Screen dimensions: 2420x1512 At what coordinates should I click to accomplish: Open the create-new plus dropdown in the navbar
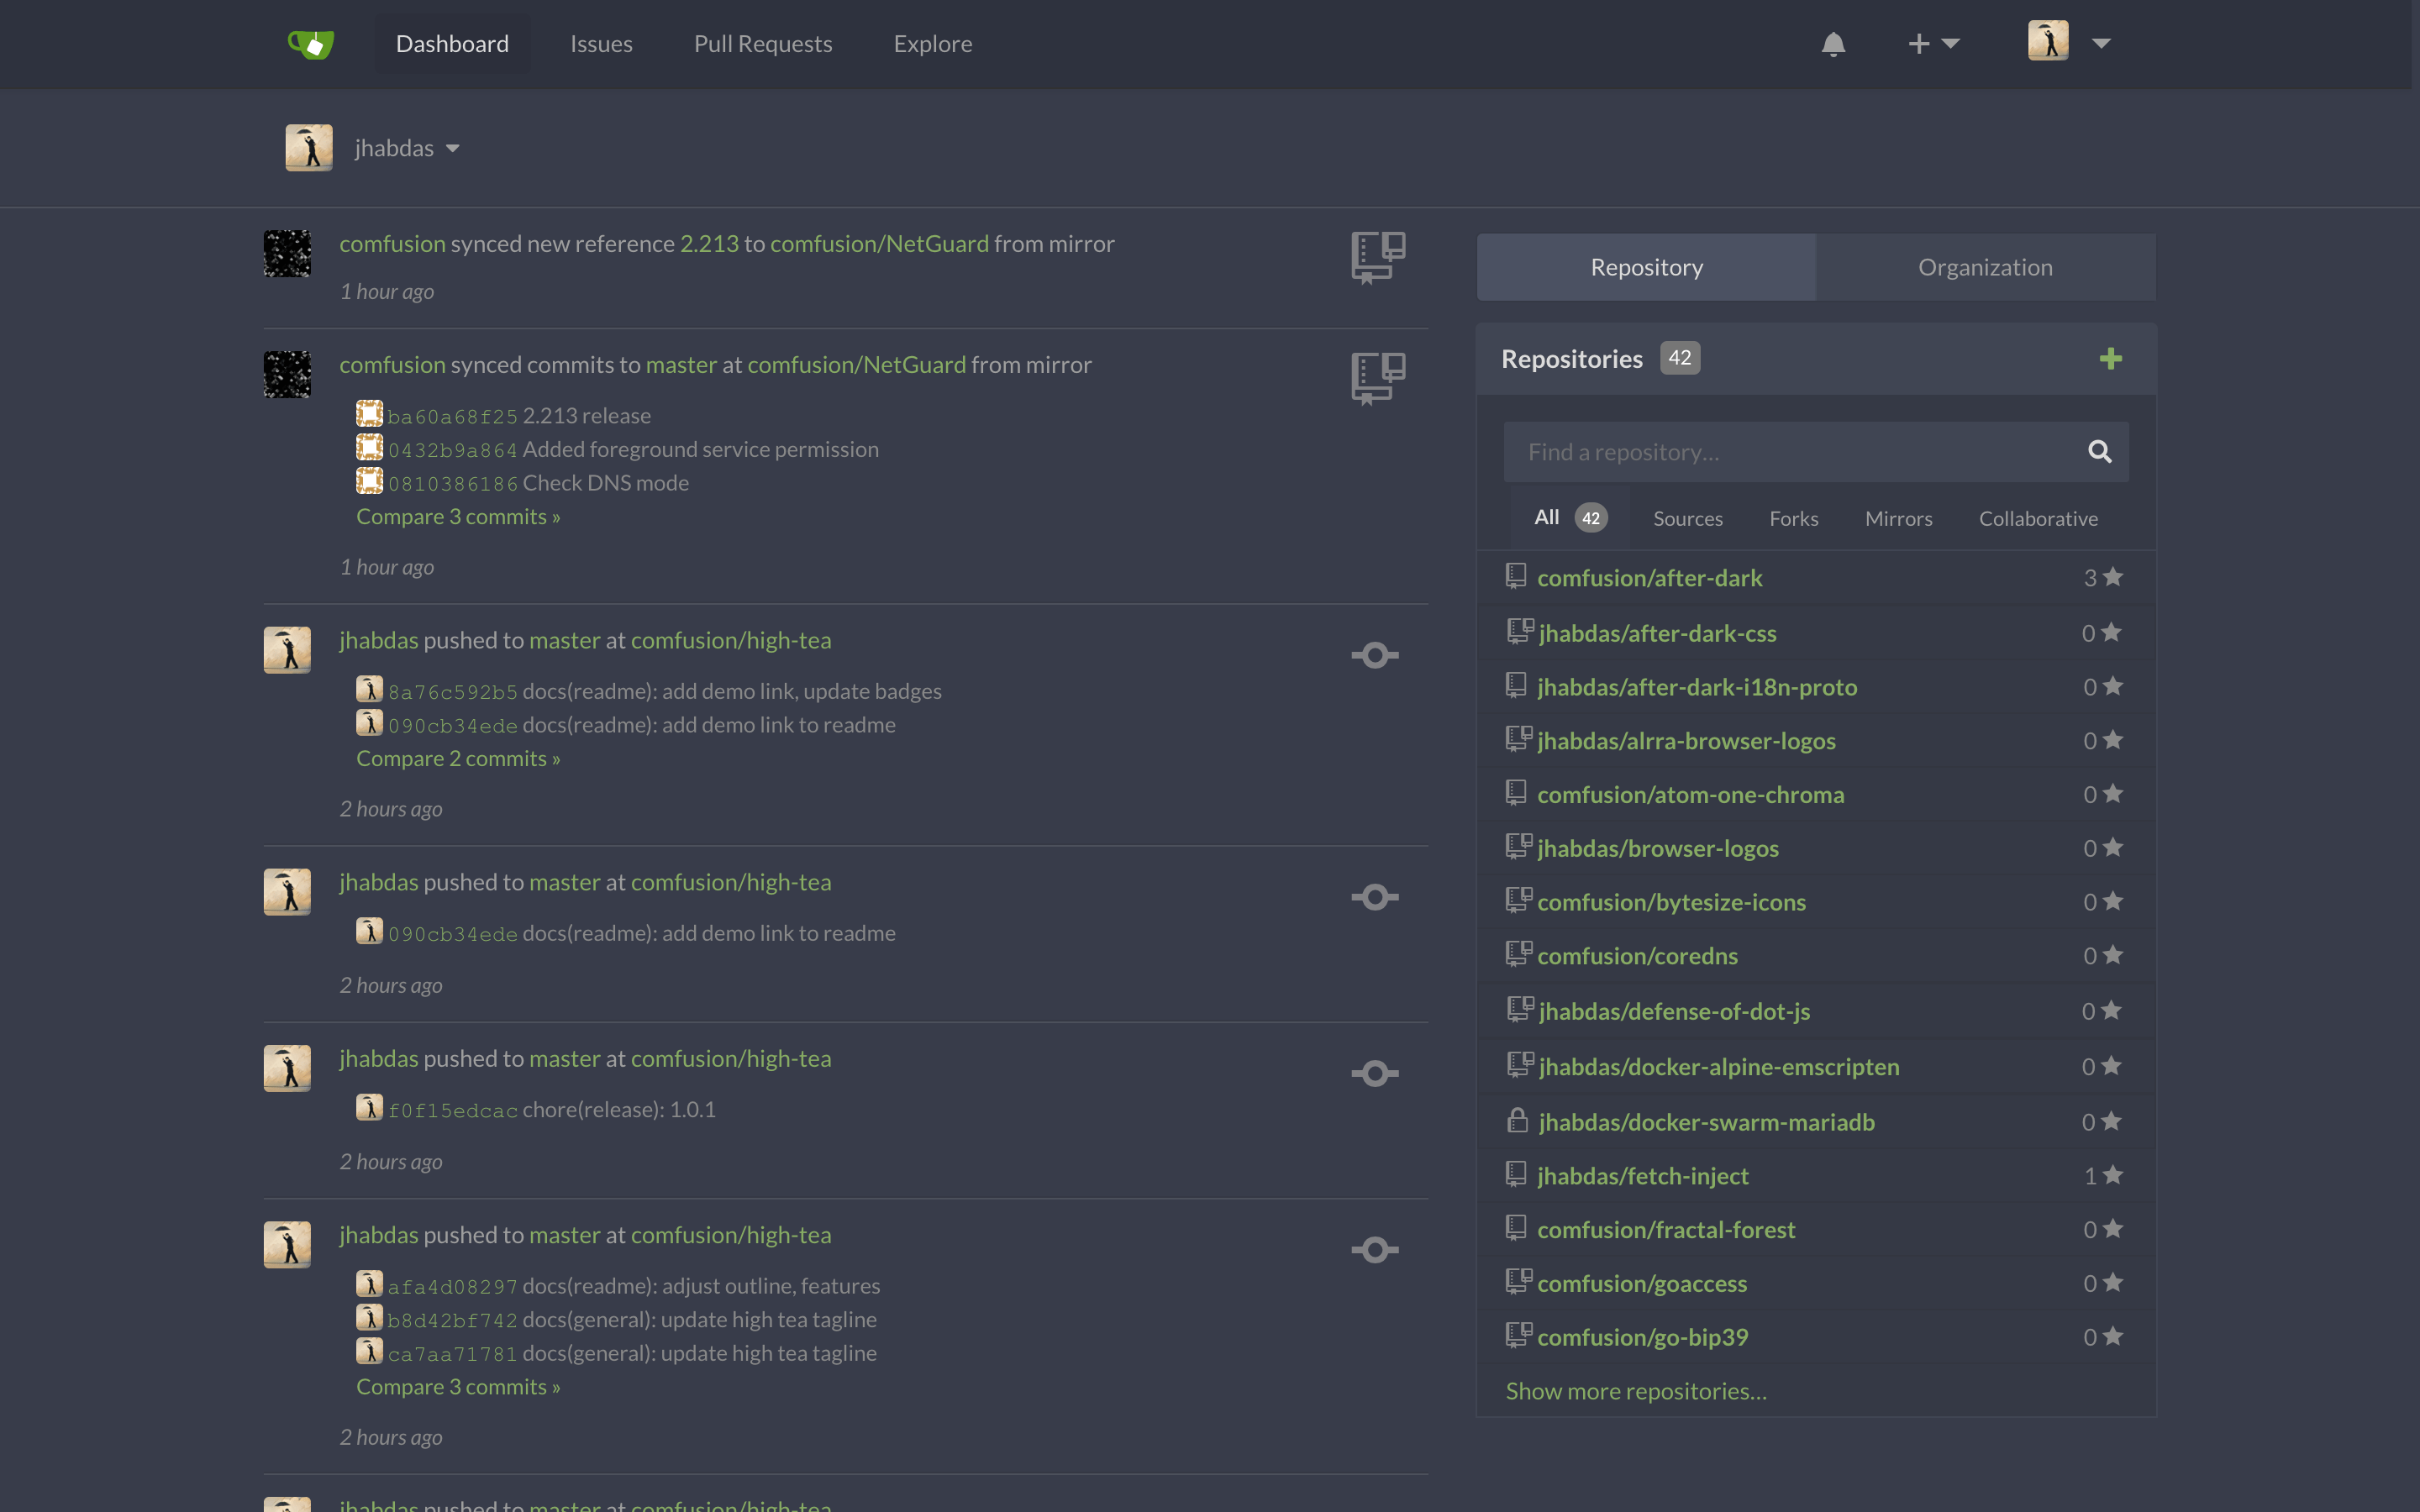click(1932, 44)
